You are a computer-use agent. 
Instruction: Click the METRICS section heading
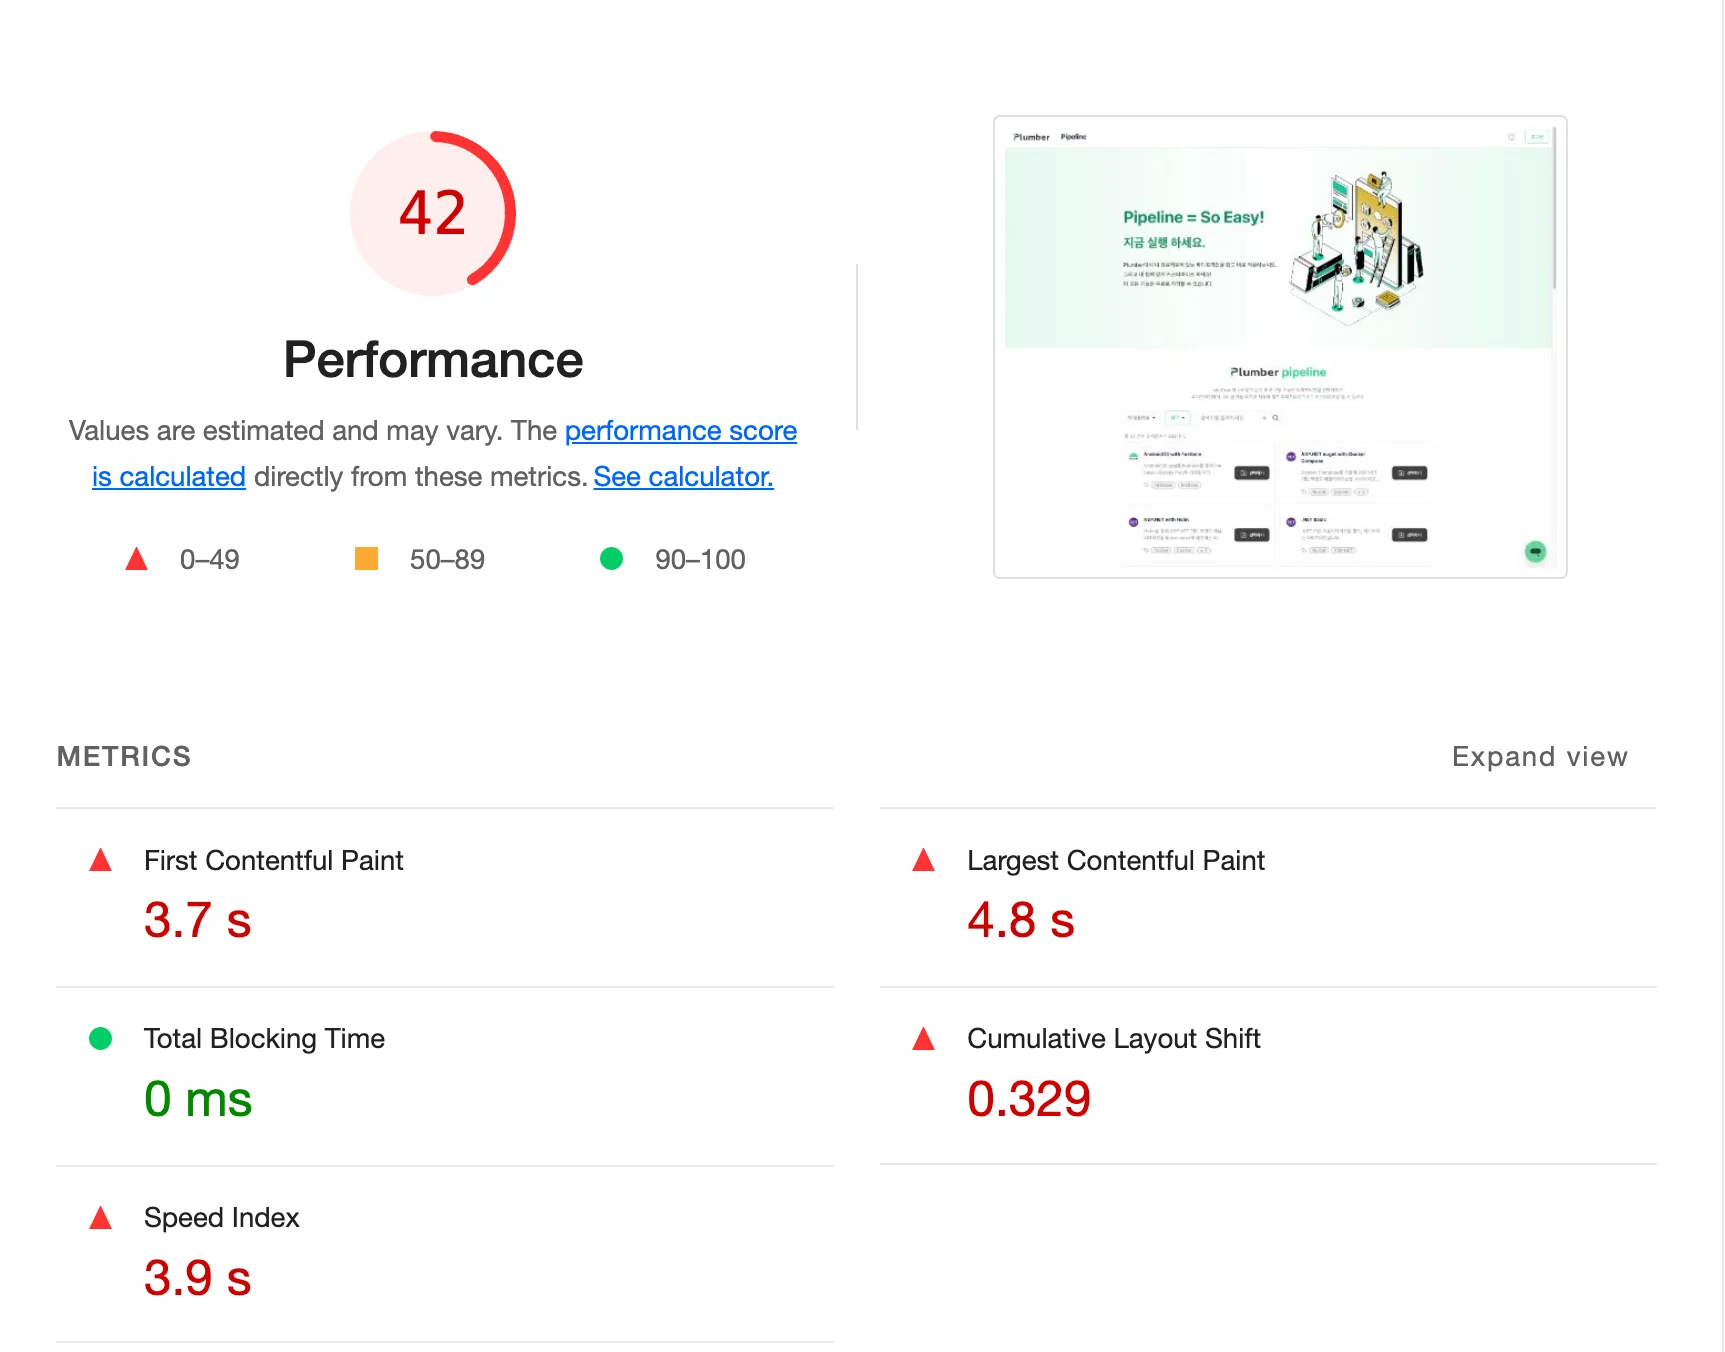[124, 757]
